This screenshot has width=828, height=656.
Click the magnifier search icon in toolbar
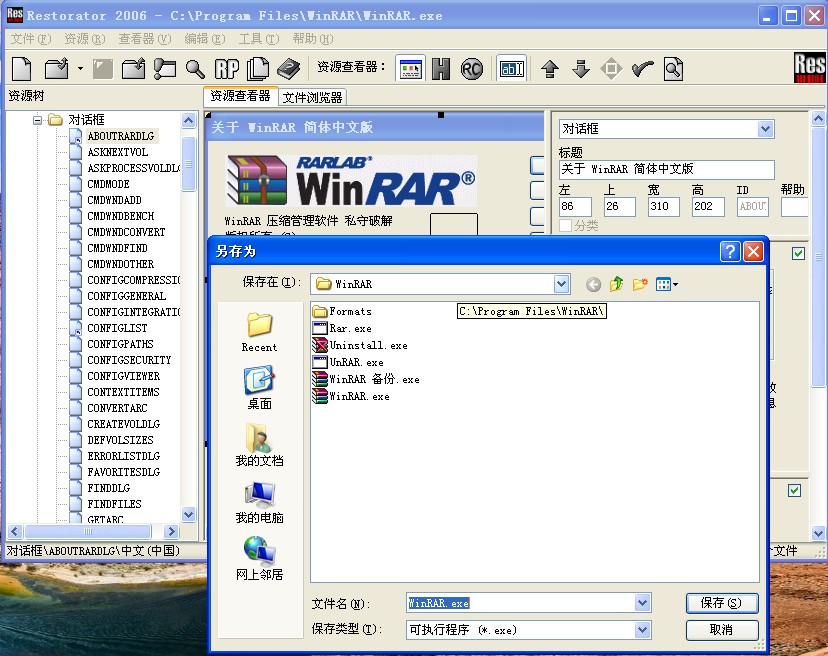coord(196,70)
